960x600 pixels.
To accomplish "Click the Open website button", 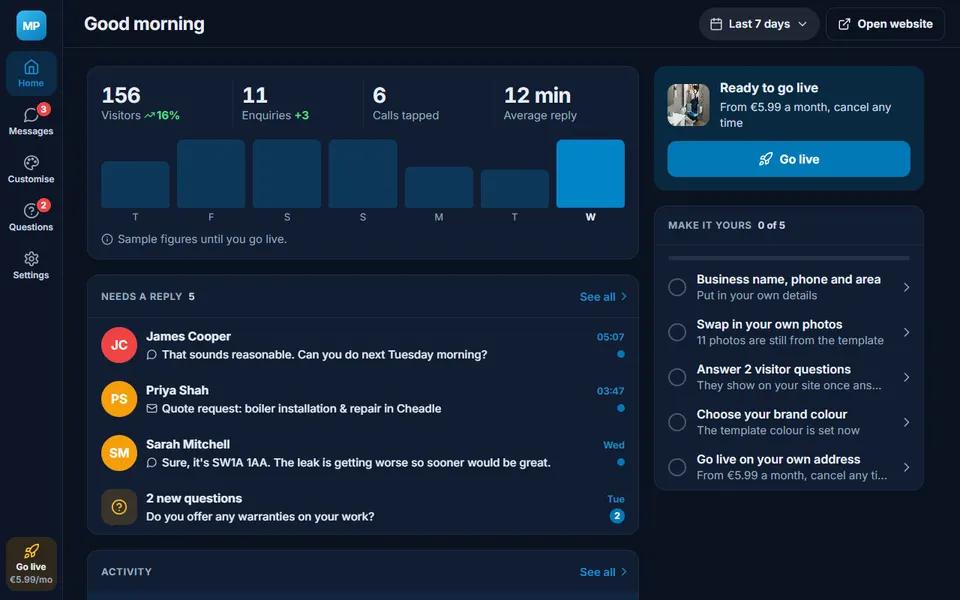I will point(885,24).
